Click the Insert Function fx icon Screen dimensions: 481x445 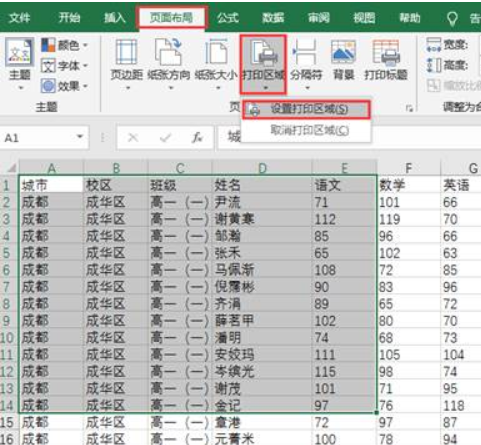[x=197, y=137]
